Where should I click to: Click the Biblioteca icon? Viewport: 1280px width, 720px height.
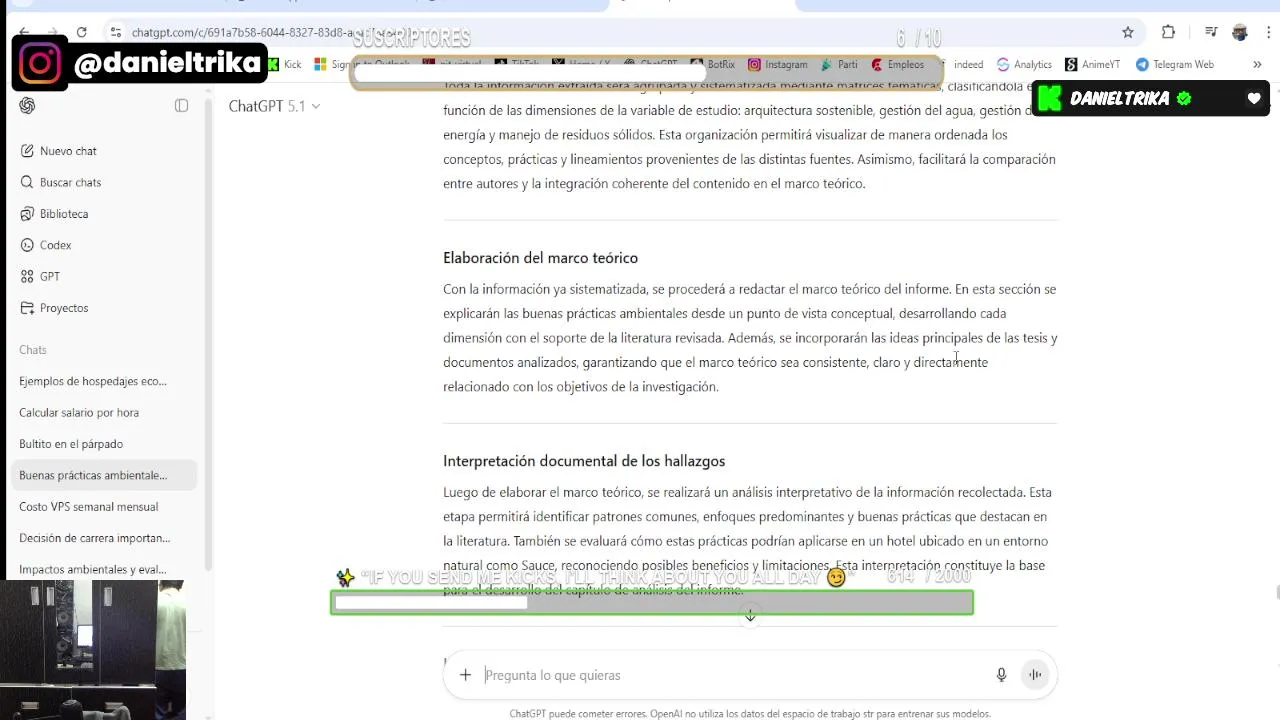[x=27, y=214]
